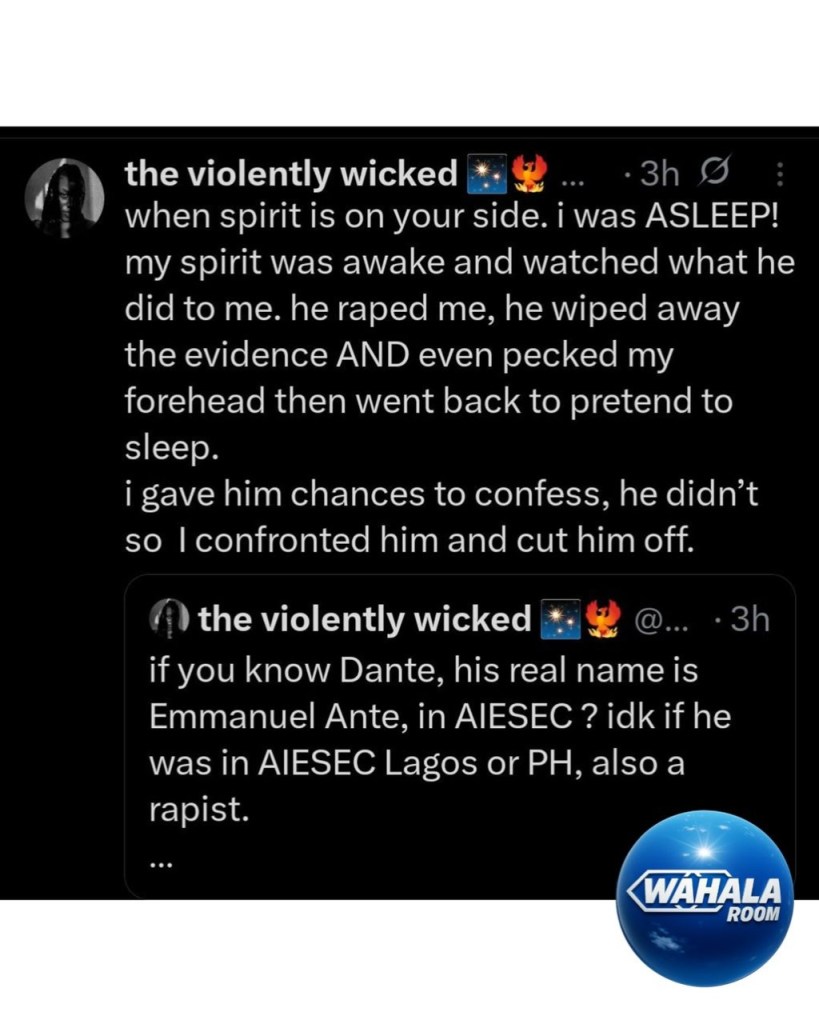Open the quoted tweet's small profile avatar
The image size is (819, 1024).
point(169,619)
